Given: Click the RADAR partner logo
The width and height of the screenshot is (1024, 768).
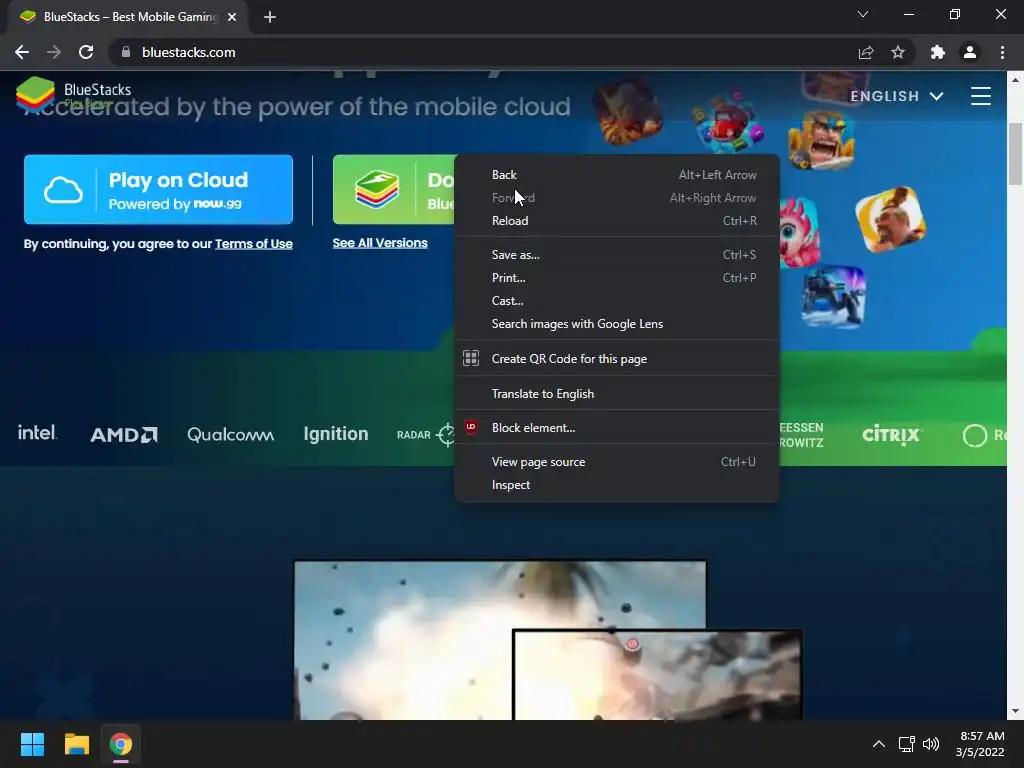Looking at the screenshot, I should [426, 434].
